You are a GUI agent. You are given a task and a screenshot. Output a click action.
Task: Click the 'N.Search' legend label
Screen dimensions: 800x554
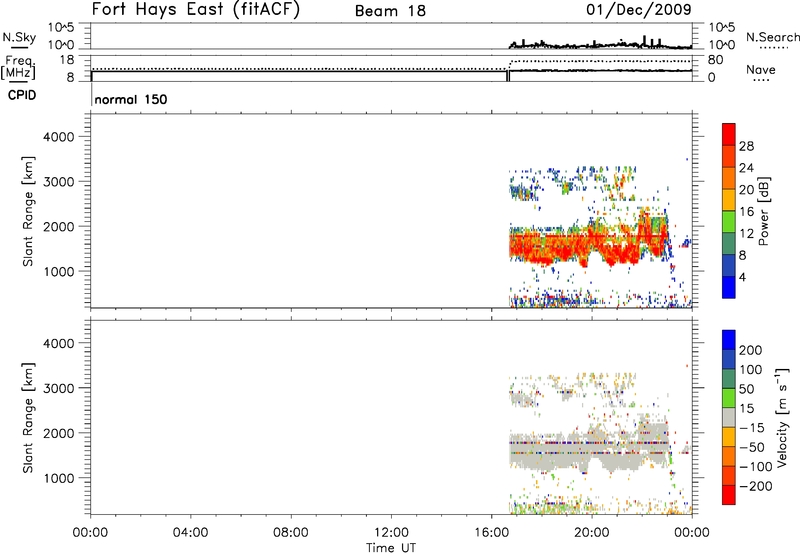point(773,37)
